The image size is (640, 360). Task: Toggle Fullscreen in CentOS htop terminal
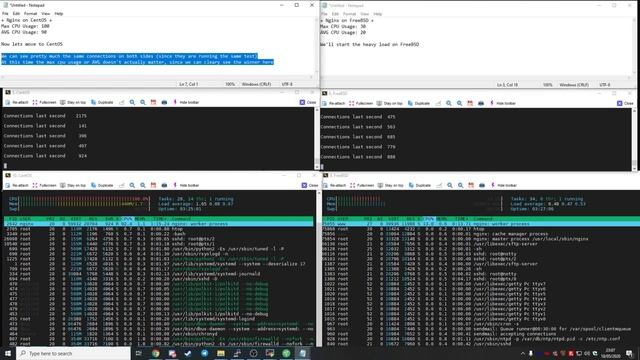click(x=44, y=185)
